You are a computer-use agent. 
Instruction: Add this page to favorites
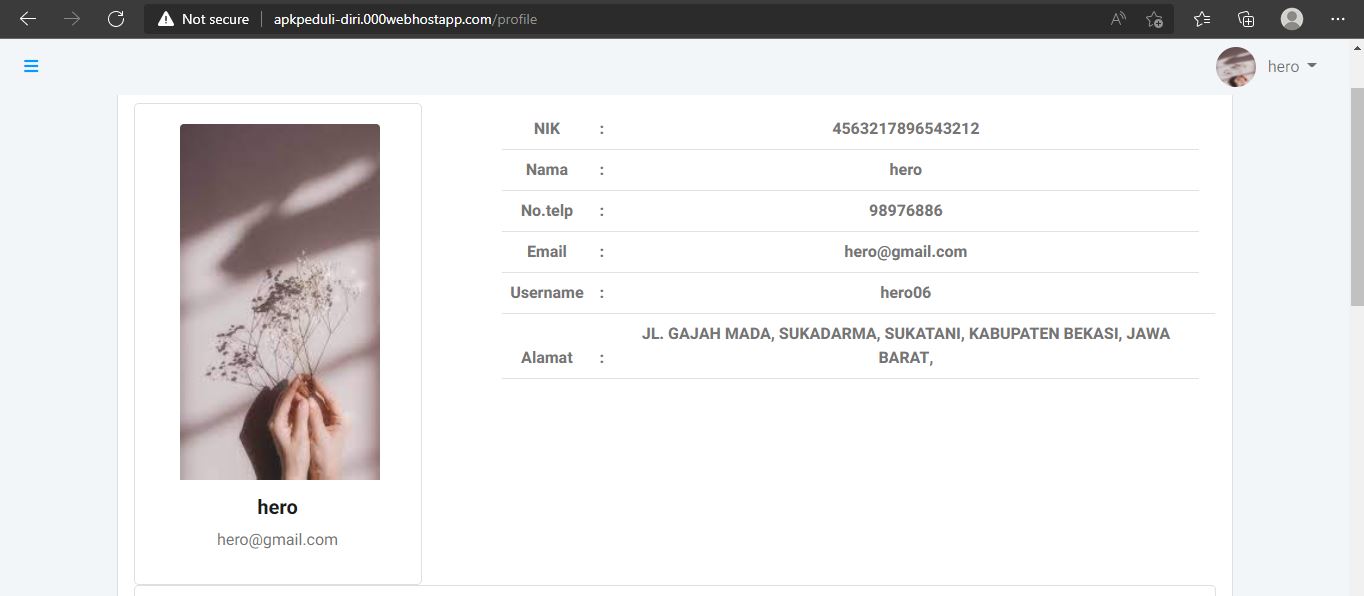[x=1154, y=19]
